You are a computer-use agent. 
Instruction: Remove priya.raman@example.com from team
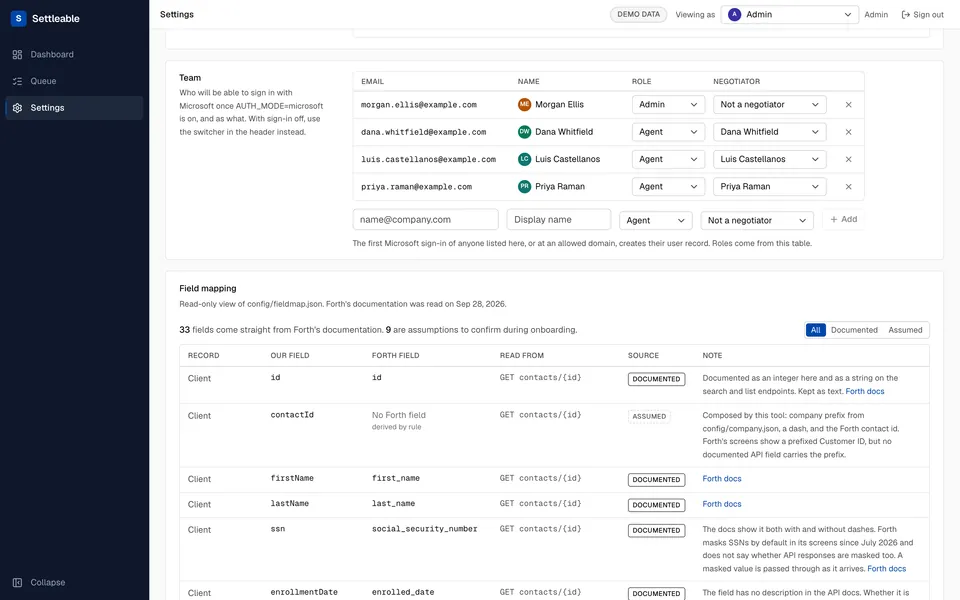pyautogui.click(x=849, y=187)
